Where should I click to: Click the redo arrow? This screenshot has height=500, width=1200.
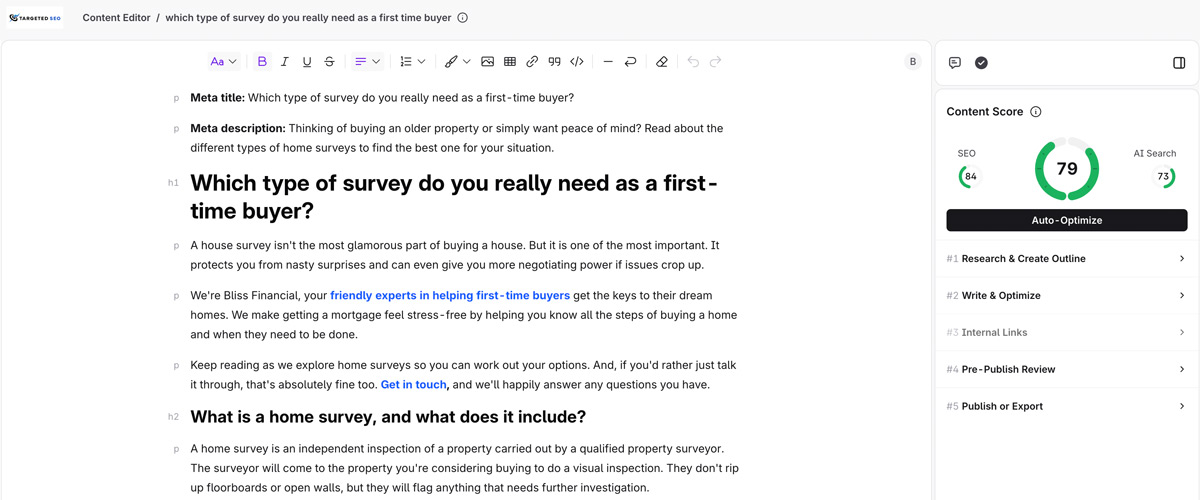(715, 62)
